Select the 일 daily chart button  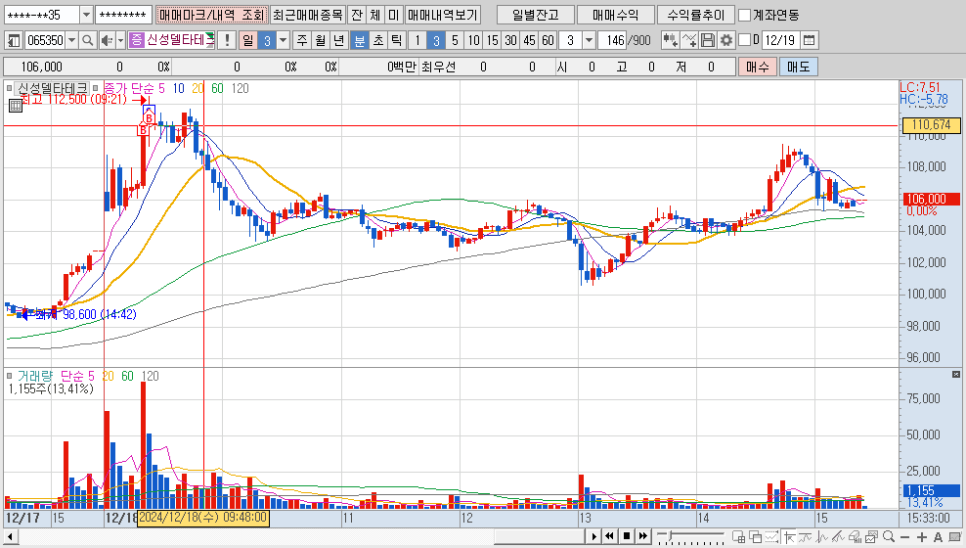tap(248, 40)
